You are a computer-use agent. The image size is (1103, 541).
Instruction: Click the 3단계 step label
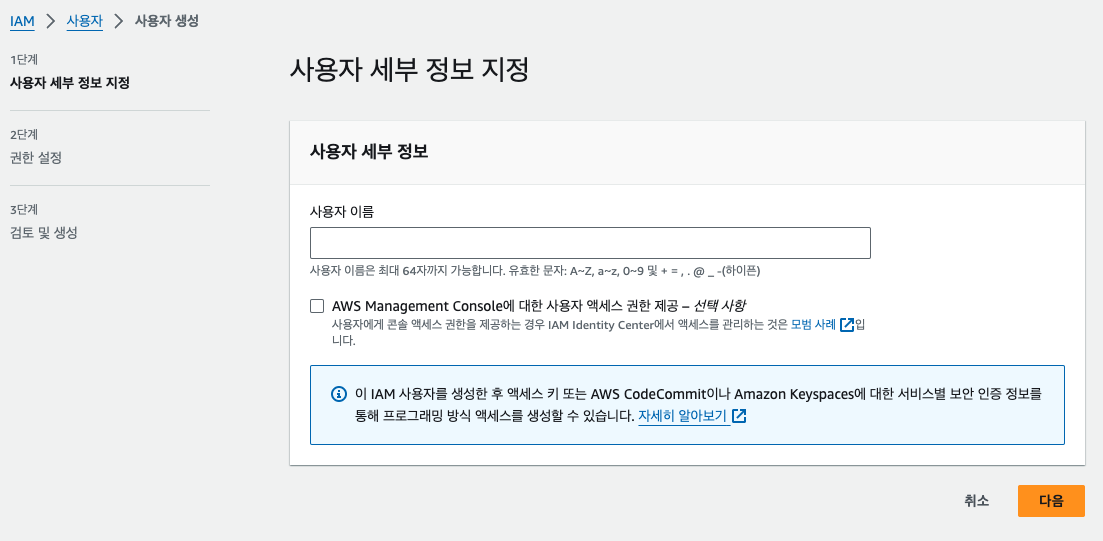(24, 210)
